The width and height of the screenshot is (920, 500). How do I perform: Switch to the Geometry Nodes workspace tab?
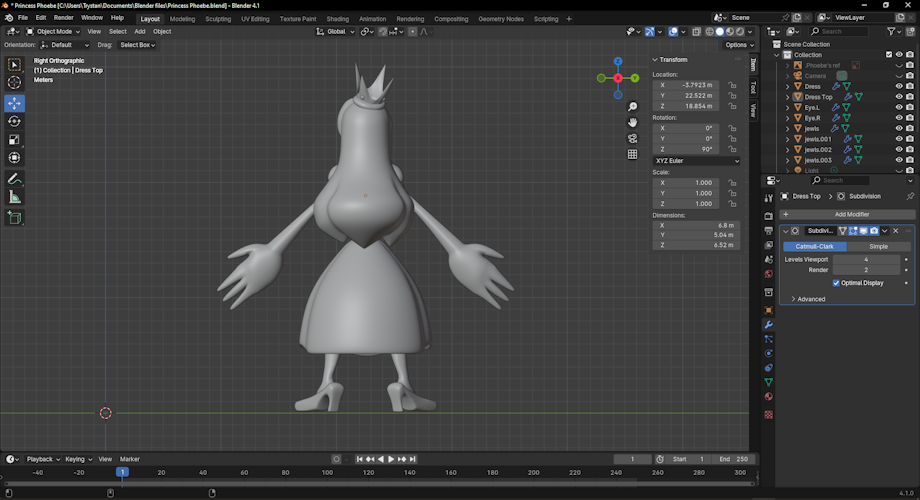coord(500,19)
